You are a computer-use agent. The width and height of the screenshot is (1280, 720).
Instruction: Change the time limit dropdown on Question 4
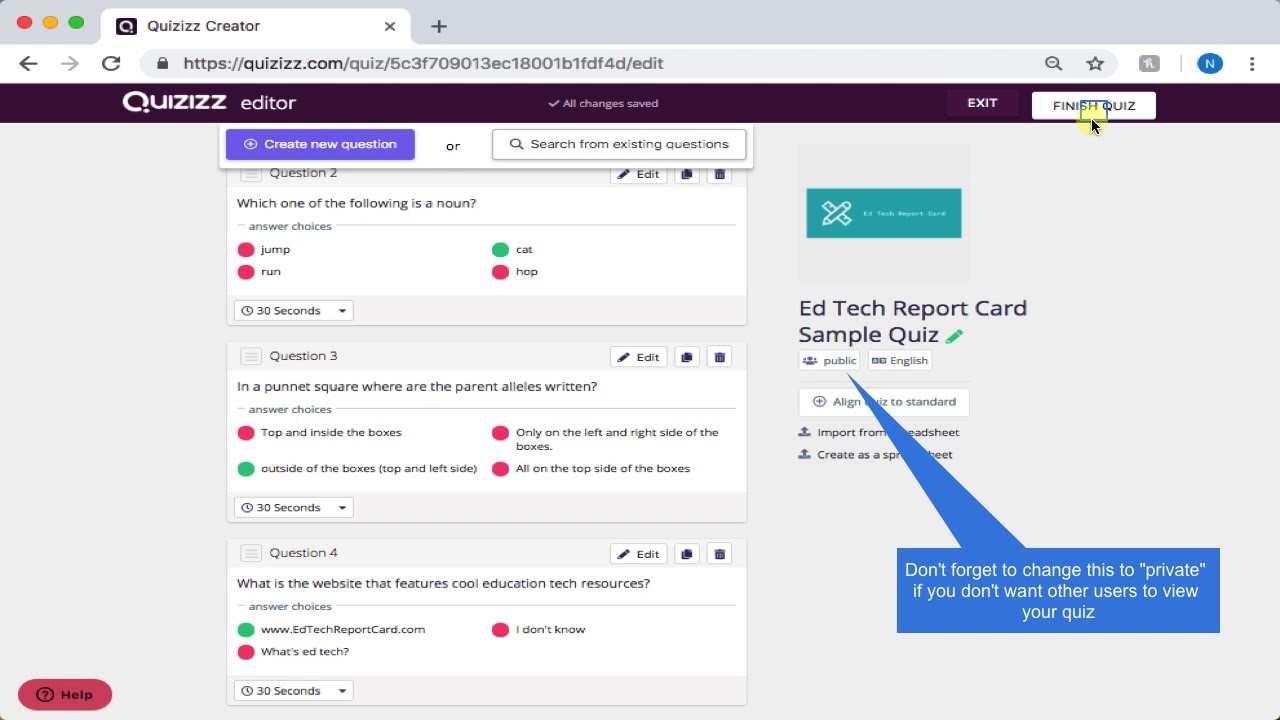292,690
